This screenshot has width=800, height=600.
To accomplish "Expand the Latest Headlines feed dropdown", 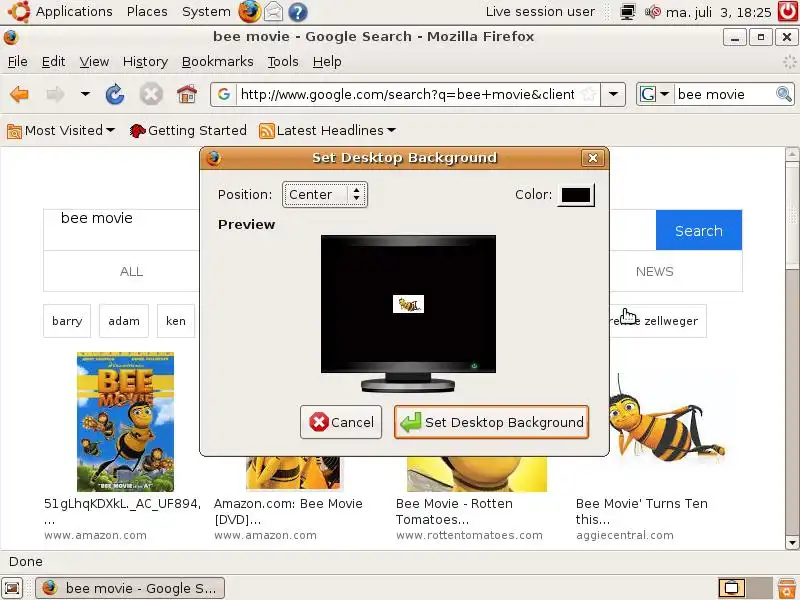I will (328, 131).
